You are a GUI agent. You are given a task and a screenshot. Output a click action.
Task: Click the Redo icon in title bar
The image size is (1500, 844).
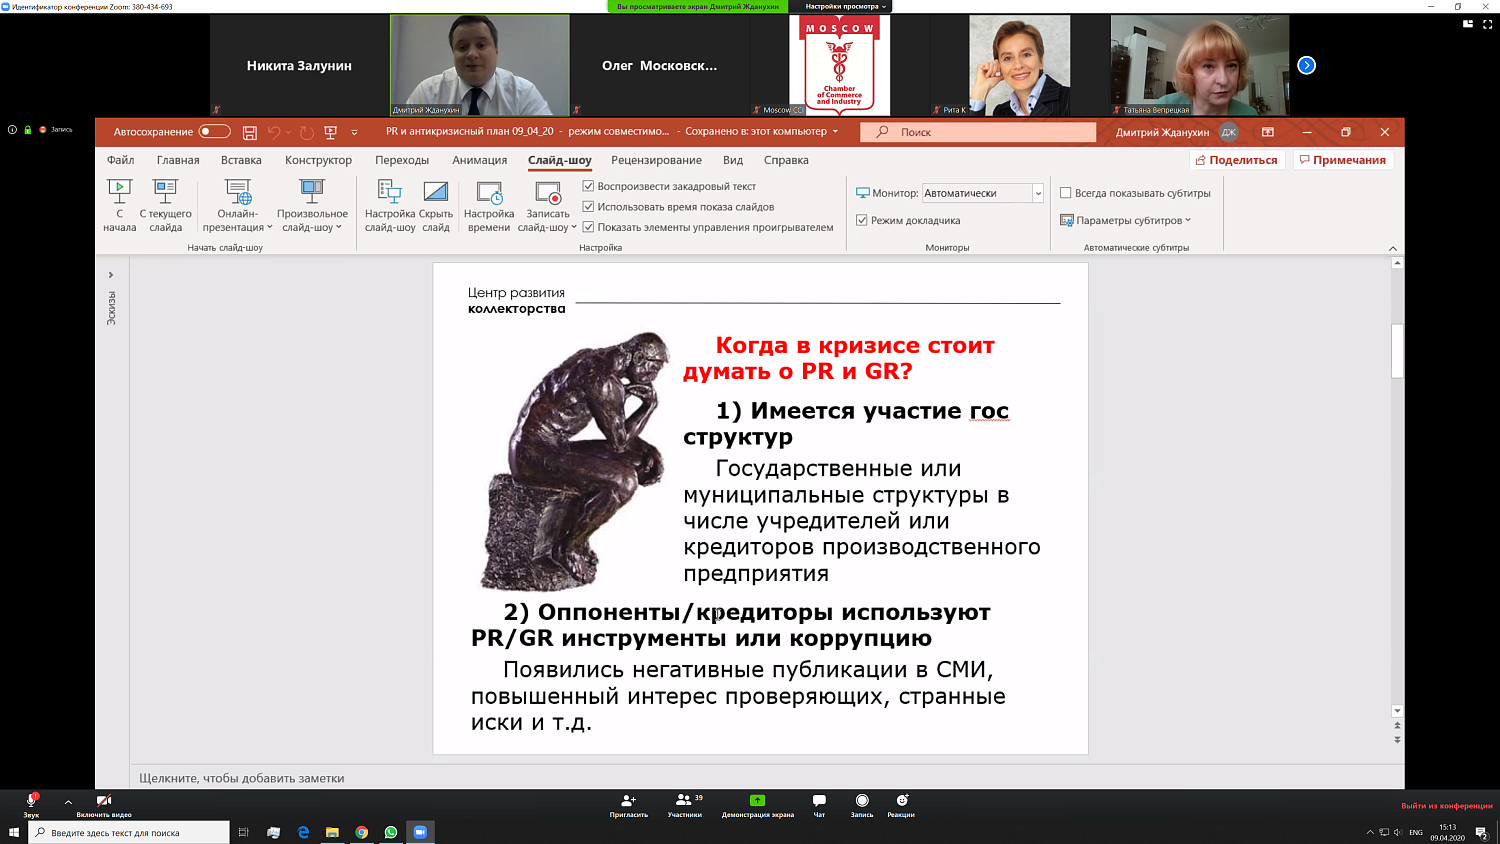tap(306, 132)
